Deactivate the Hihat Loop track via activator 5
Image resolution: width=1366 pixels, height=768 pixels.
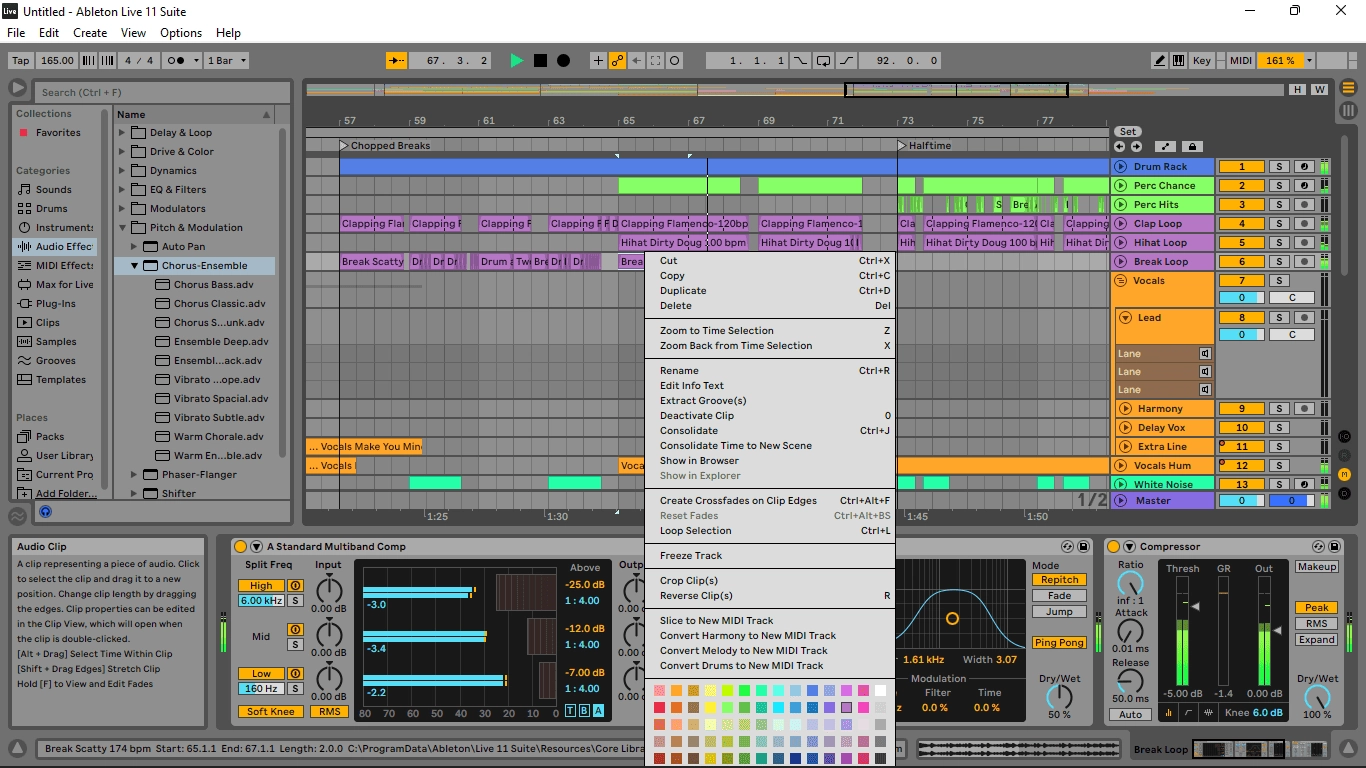[x=1243, y=243]
